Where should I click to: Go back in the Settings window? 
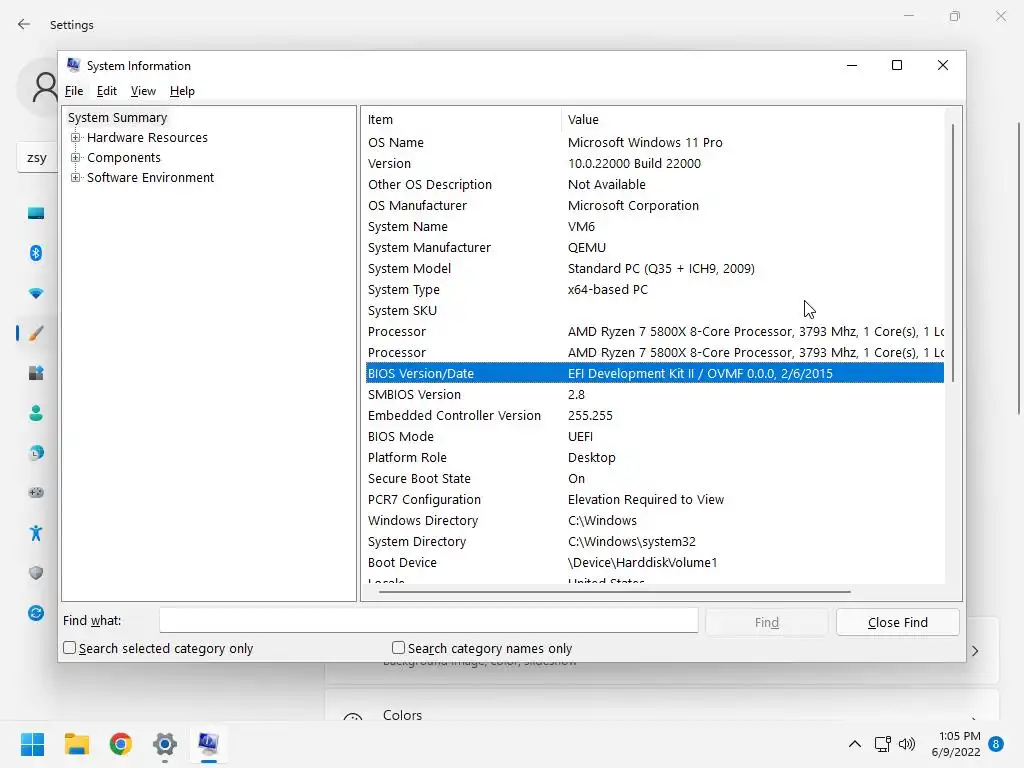[x=24, y=24]
